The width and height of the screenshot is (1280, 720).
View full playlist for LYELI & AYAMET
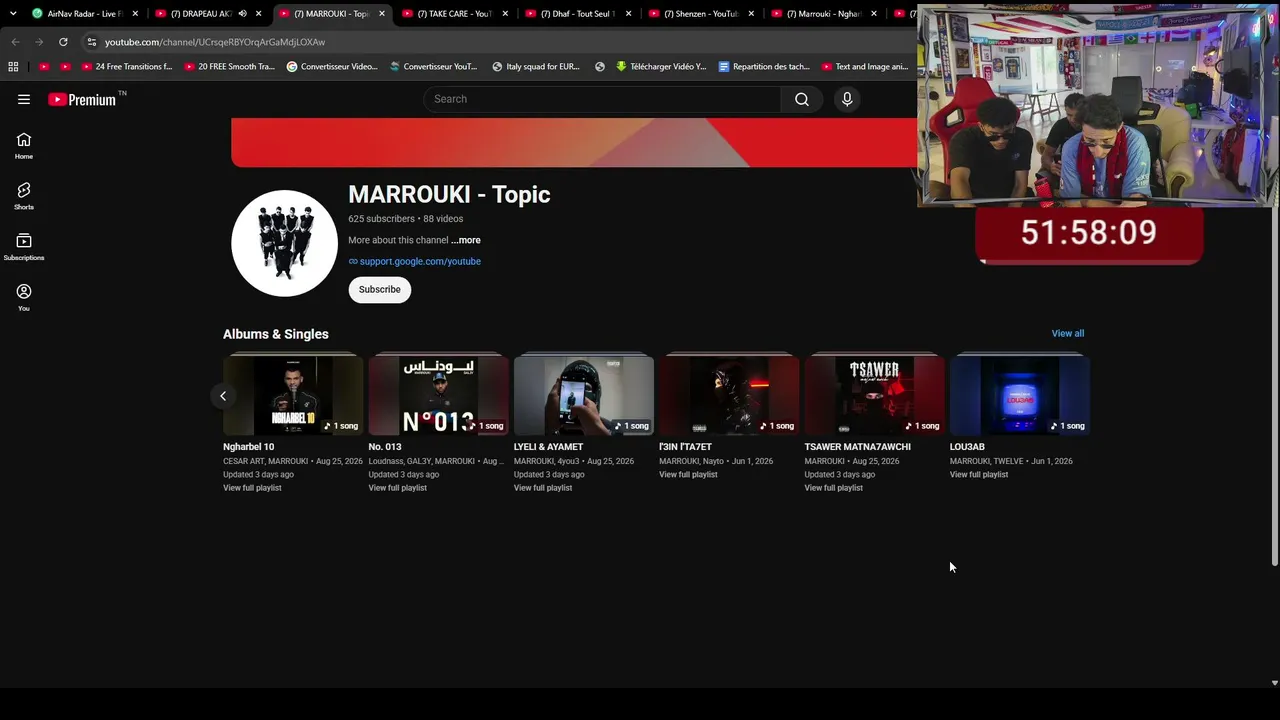[x=543, y=488]
